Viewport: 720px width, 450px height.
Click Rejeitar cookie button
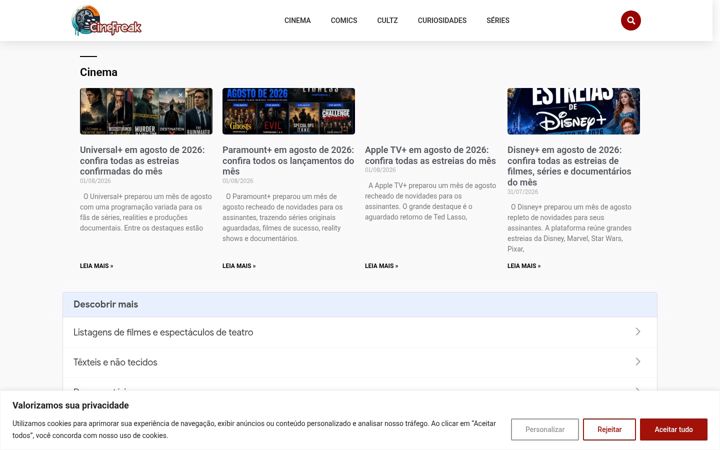click(x=609, y=429)
